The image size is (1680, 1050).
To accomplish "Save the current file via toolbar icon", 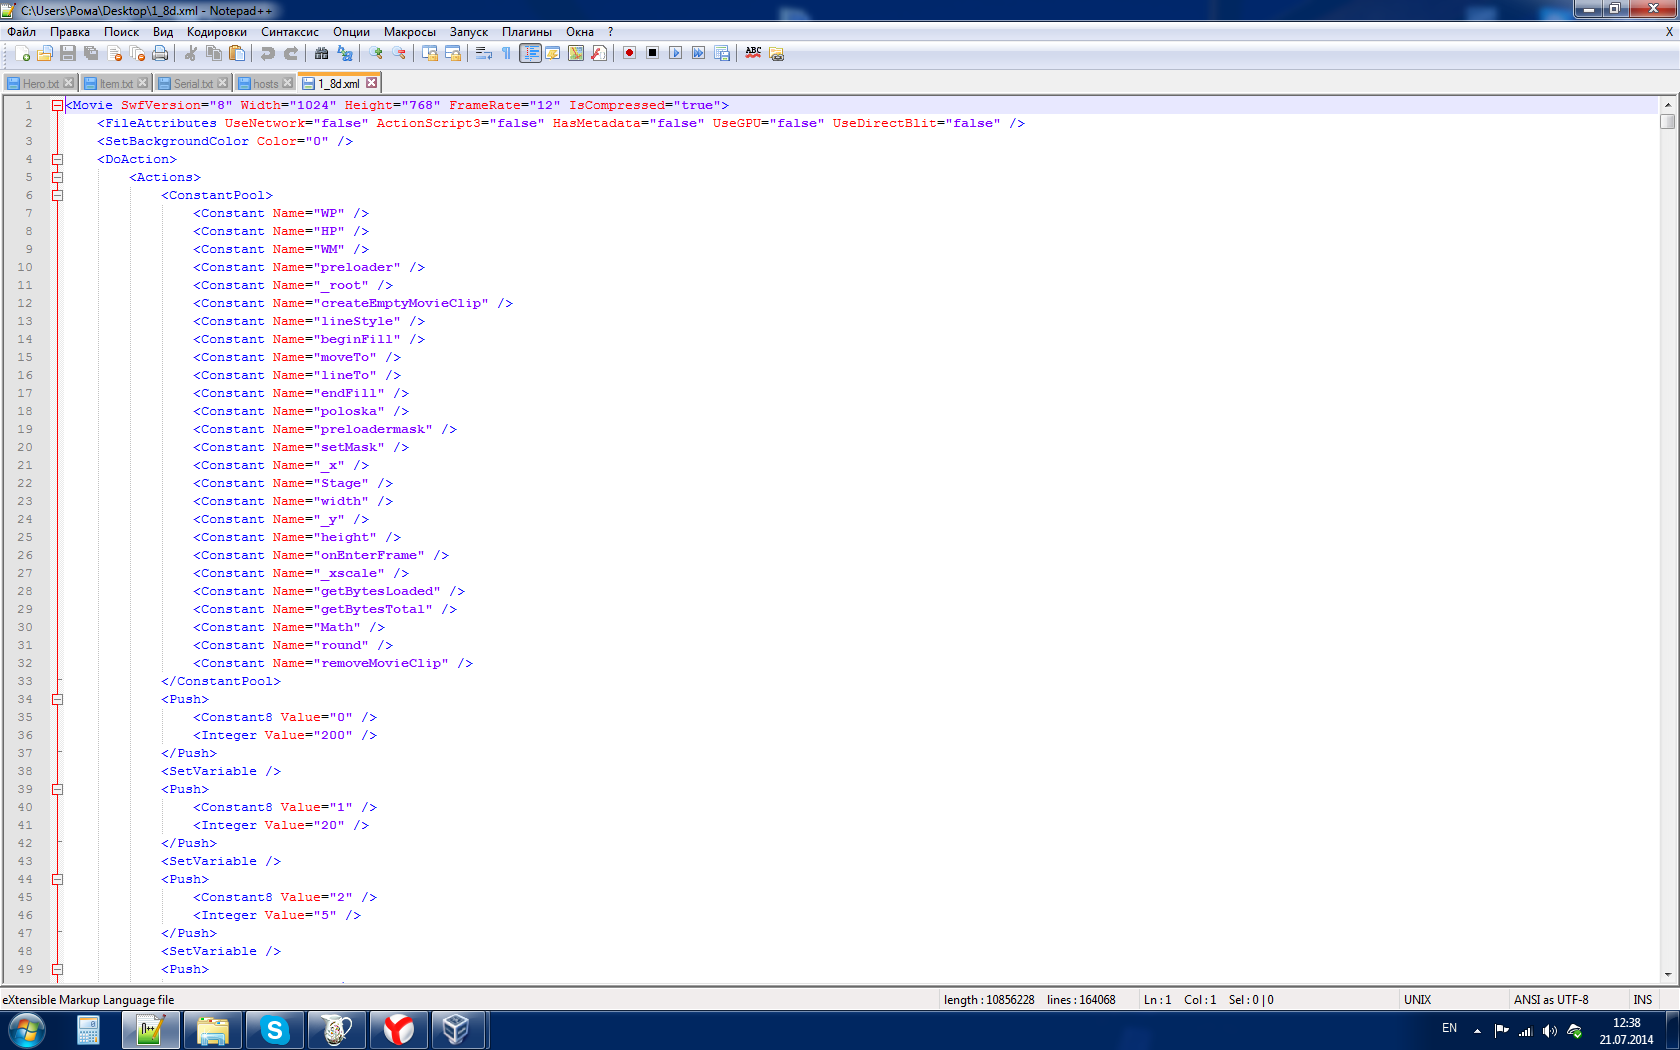I will click(68, 53).
